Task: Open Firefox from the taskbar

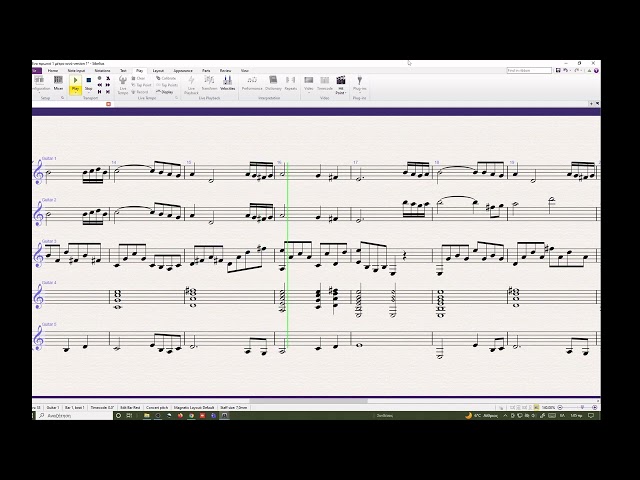Action: tap(180, 416)
